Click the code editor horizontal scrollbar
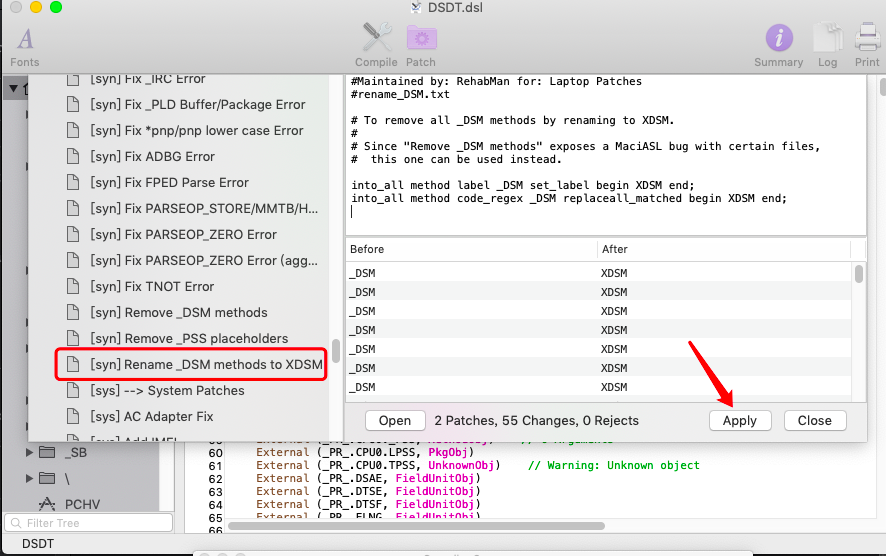The image size is (886, 556). [416, 526]
